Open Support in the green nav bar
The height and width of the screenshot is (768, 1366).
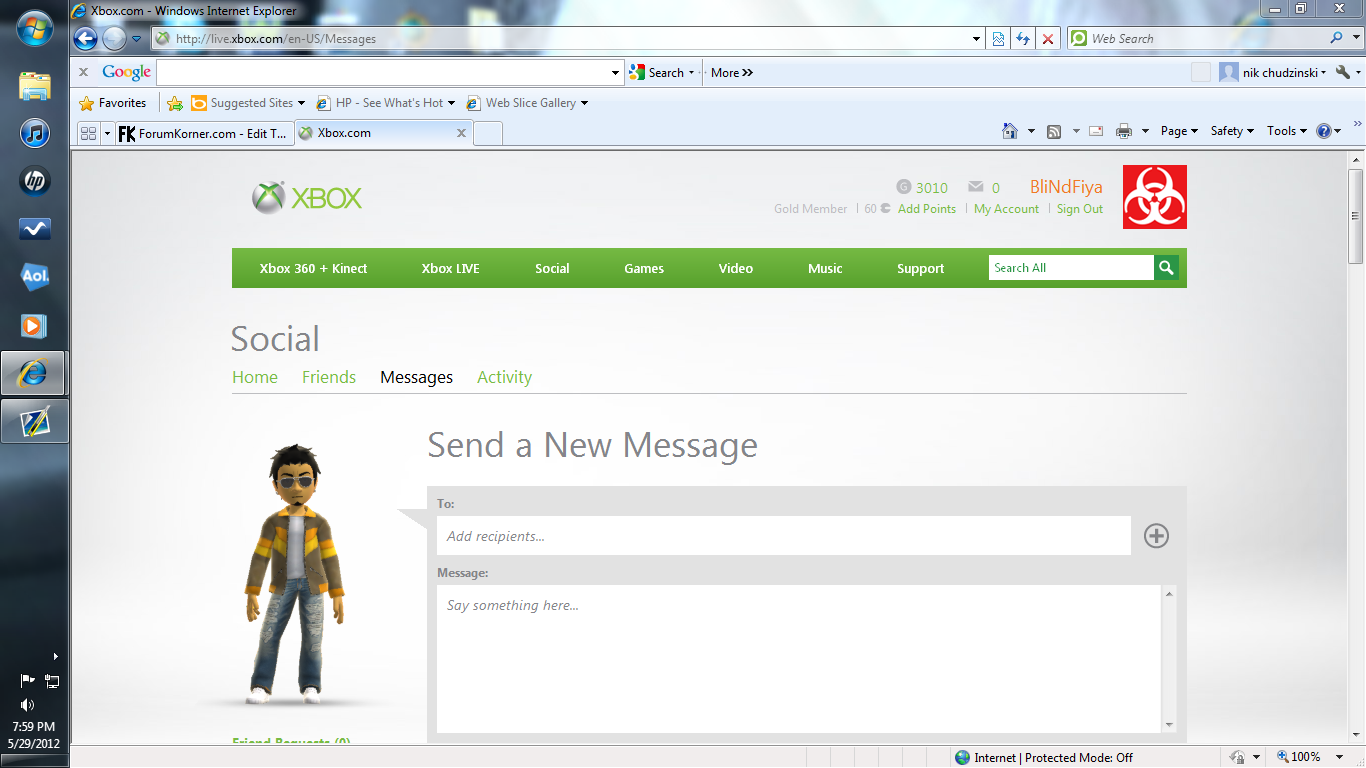920,268
